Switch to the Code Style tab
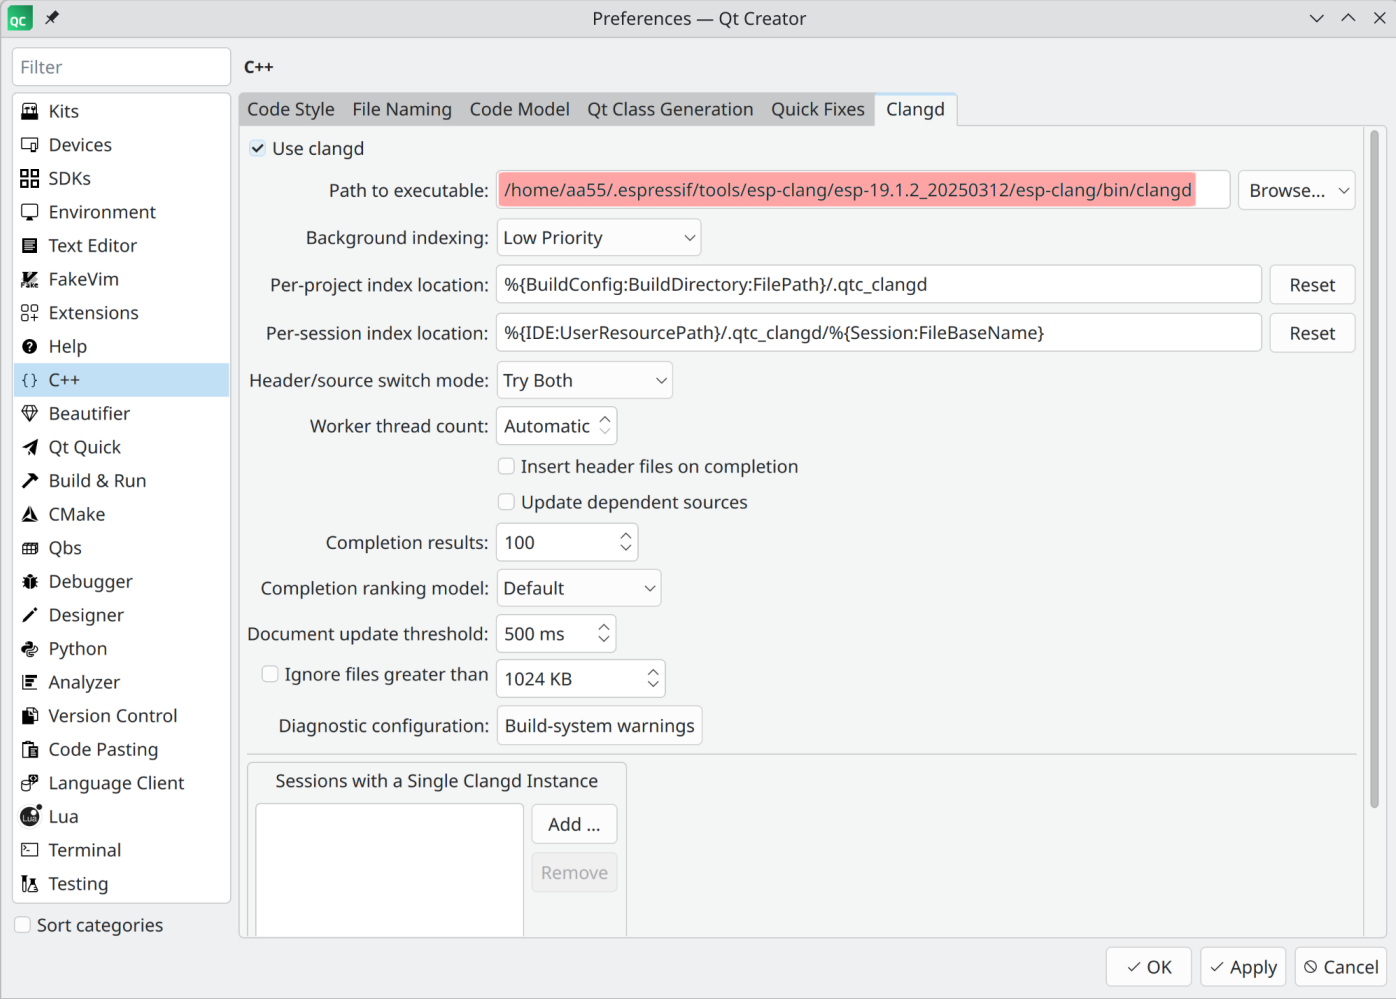Viewport: 1396px width, 999px height. pos(290,109)
